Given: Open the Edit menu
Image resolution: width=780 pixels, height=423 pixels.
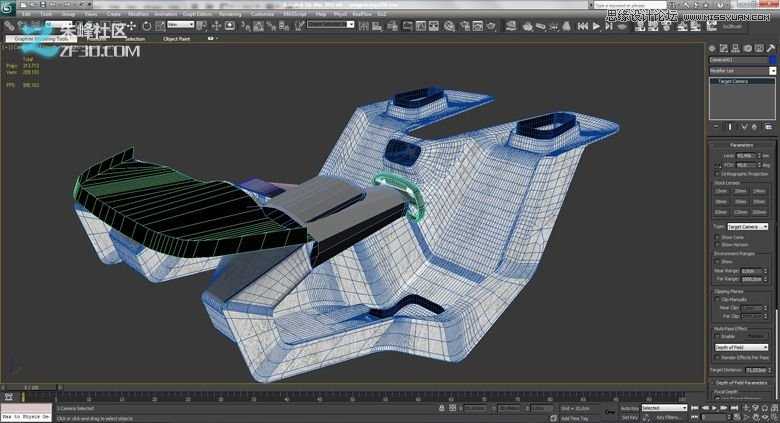Looking at the screenshot, I should (x=26, y=14).
